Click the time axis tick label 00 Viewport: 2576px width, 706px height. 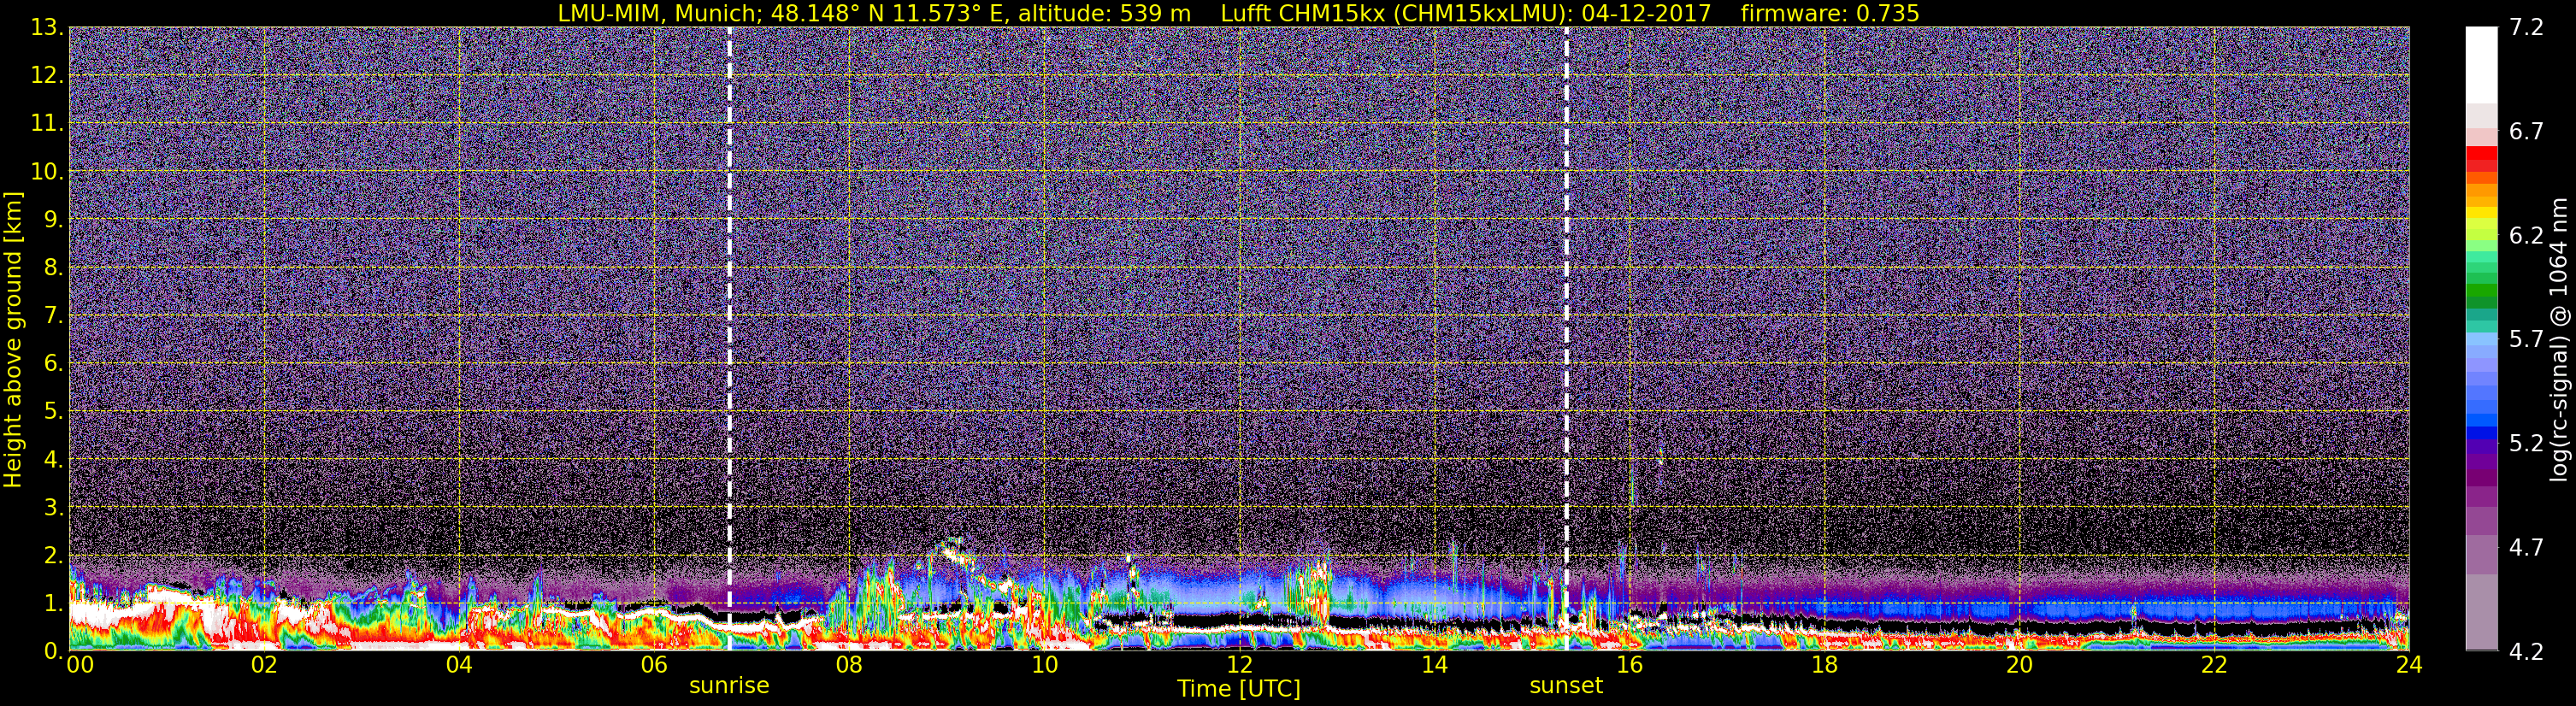pyautogui.click(x=80, y=665)
